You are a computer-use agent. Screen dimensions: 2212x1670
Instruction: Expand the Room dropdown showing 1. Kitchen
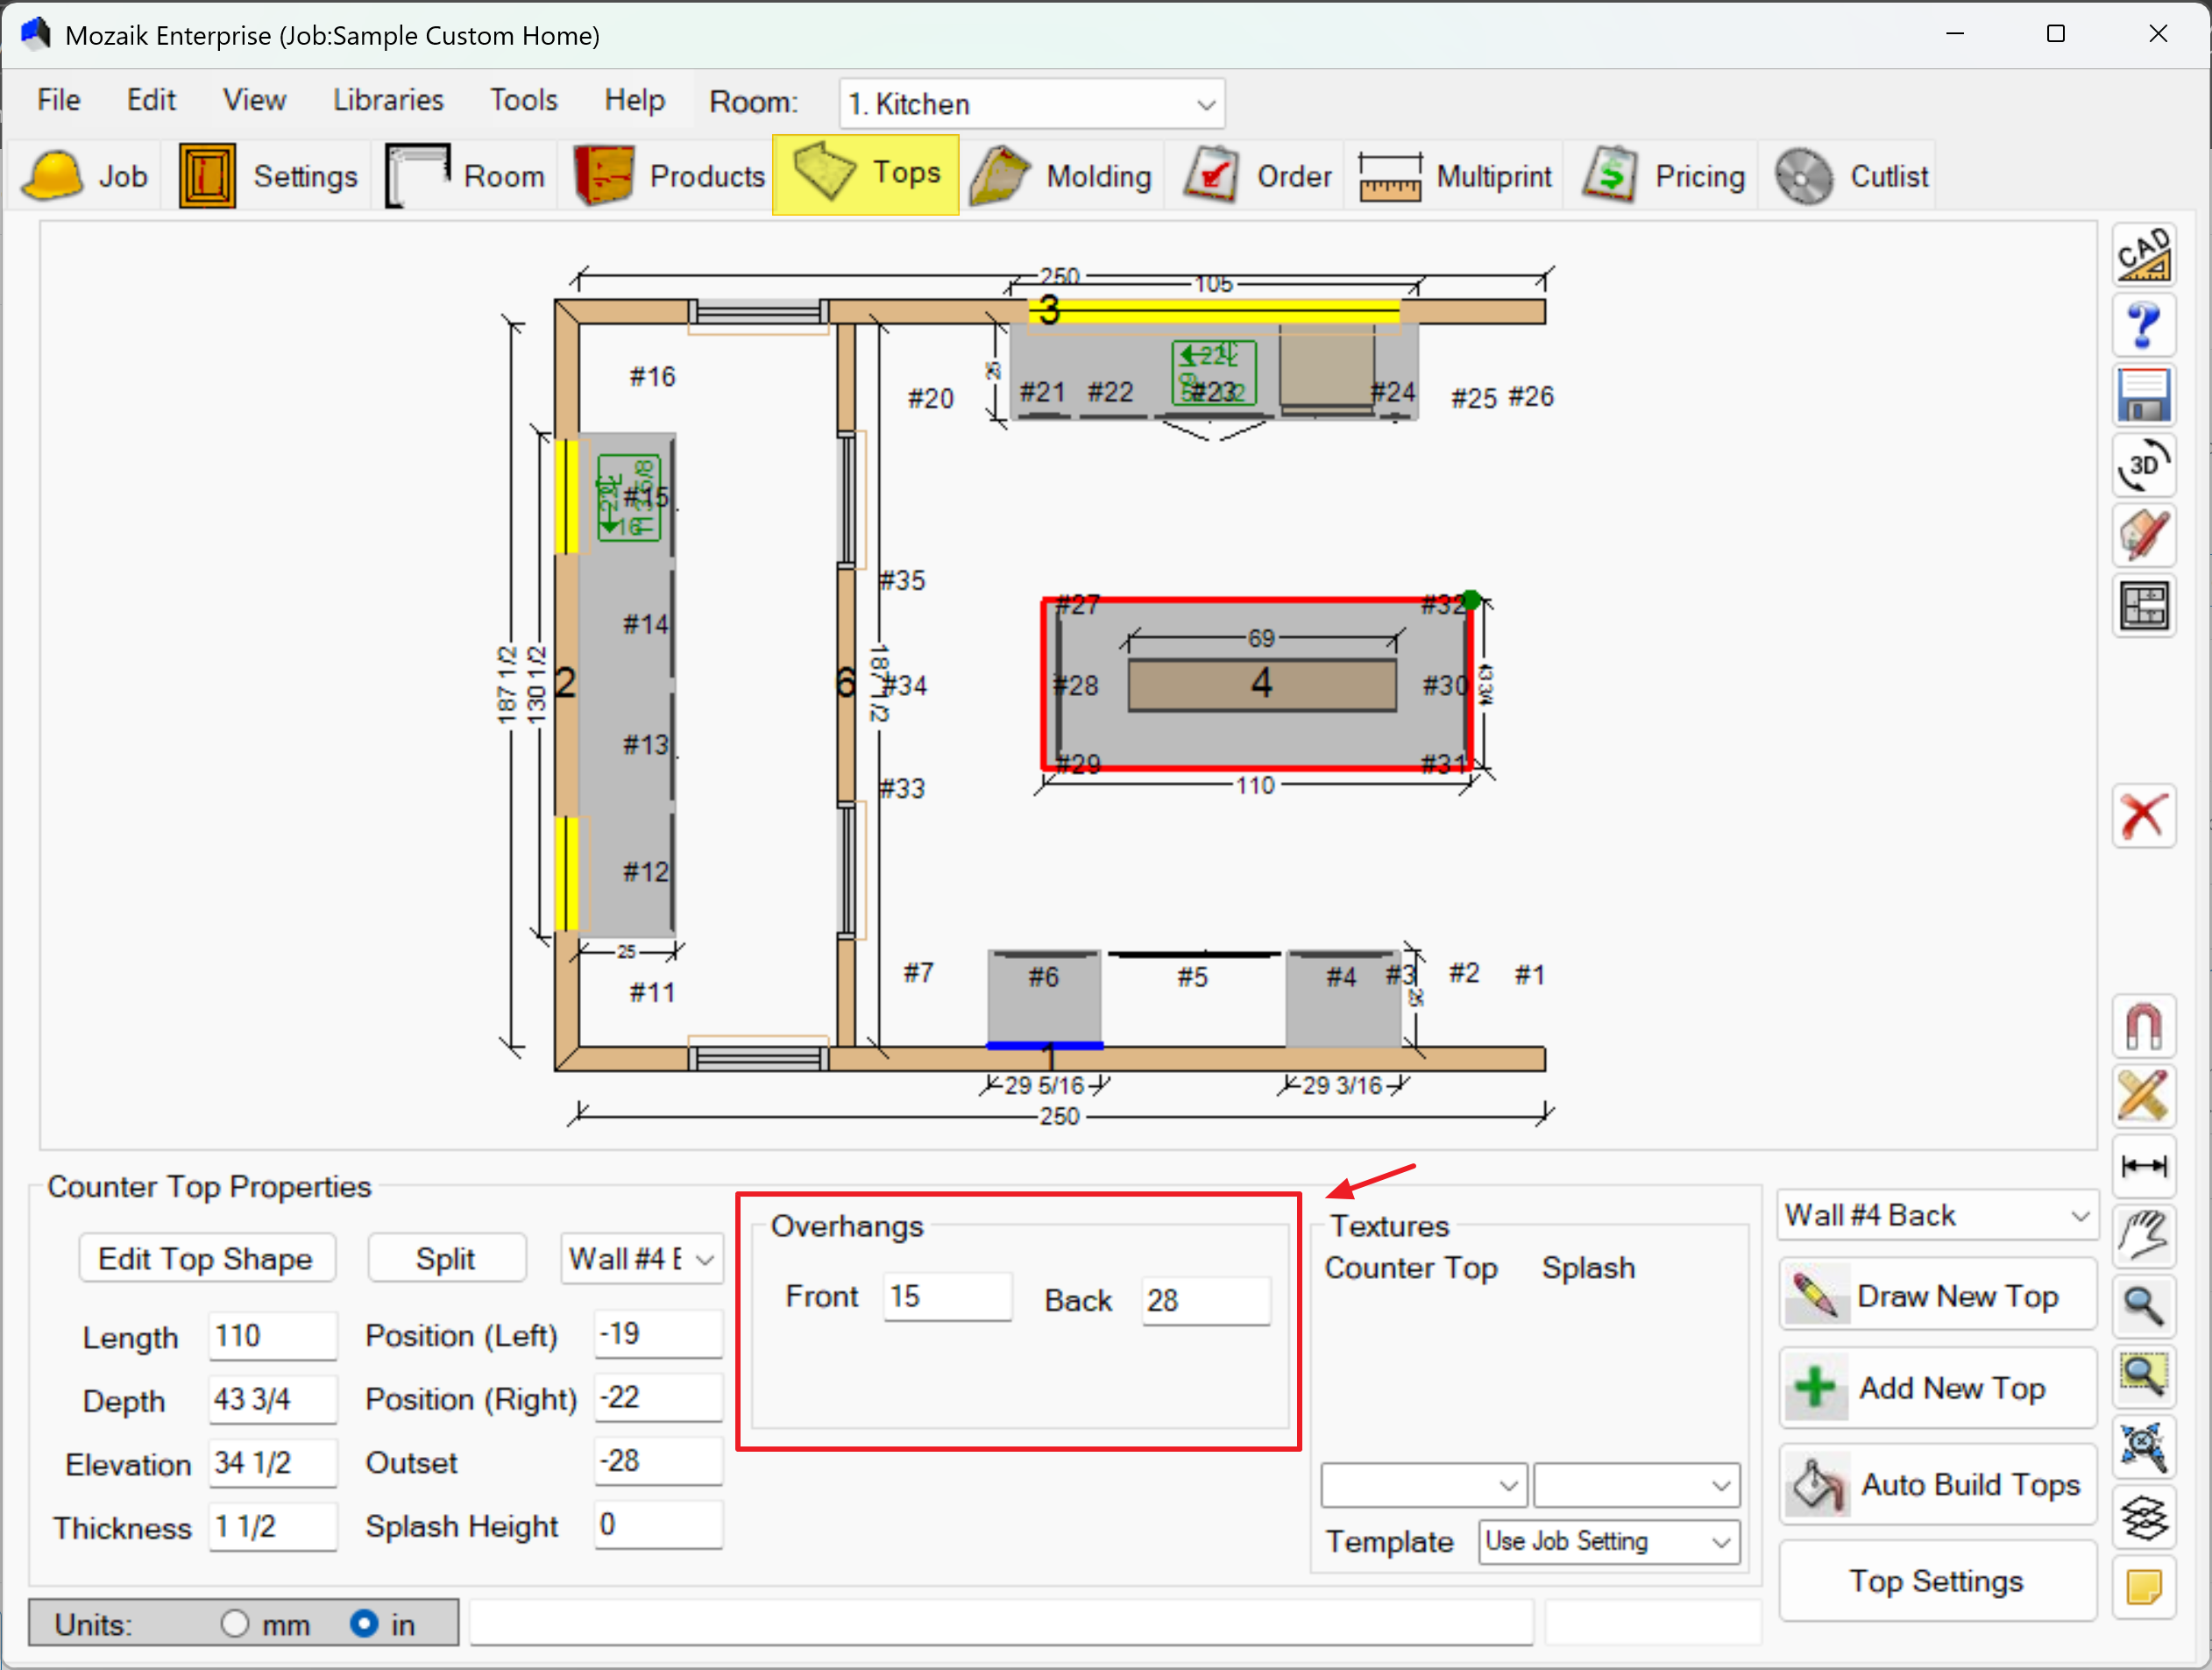[x=1031, y=104]
